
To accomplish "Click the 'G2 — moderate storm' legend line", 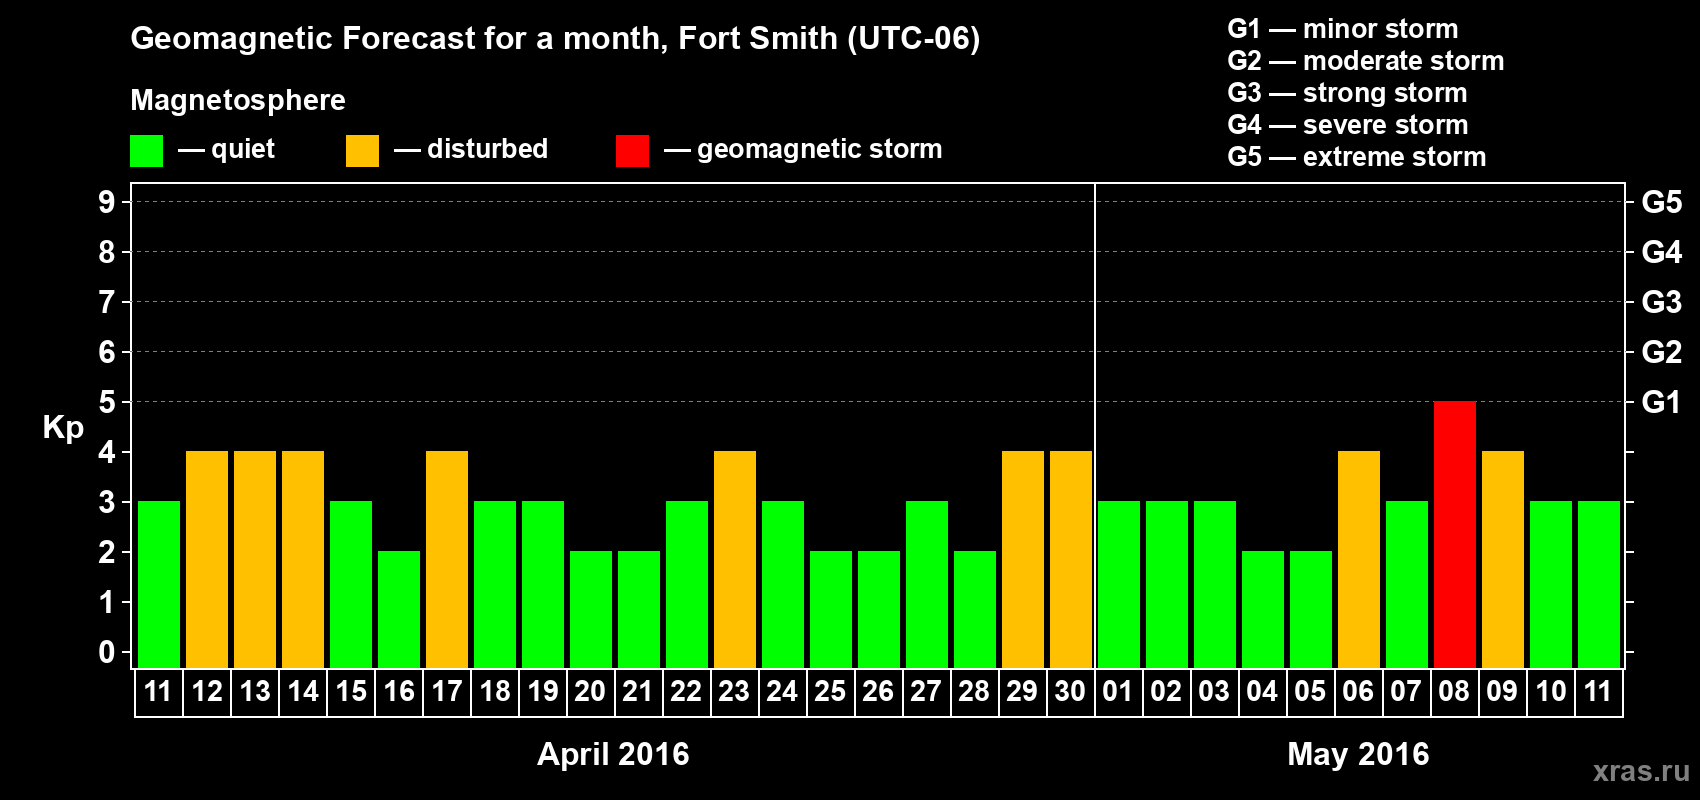I will pos(1366,61).
